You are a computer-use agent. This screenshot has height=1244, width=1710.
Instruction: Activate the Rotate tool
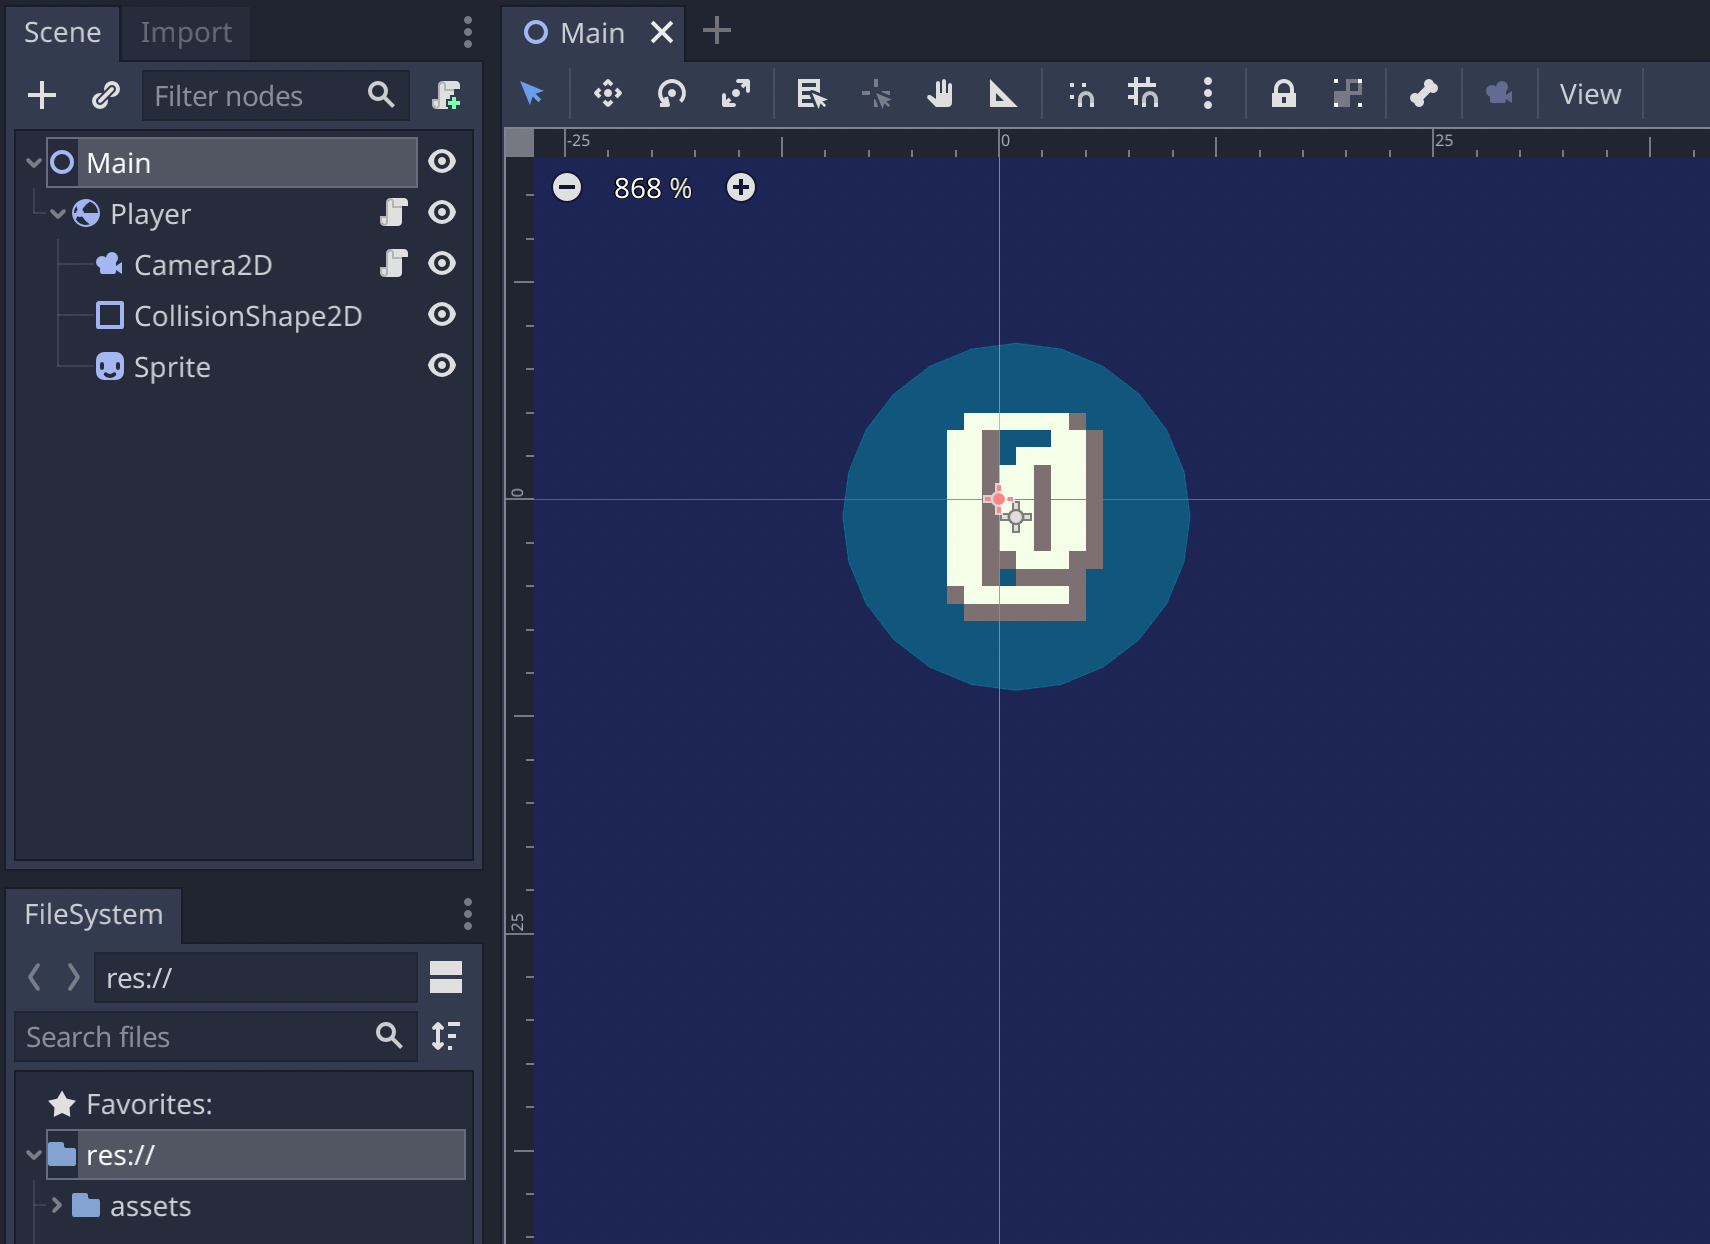tap(671, 94)
